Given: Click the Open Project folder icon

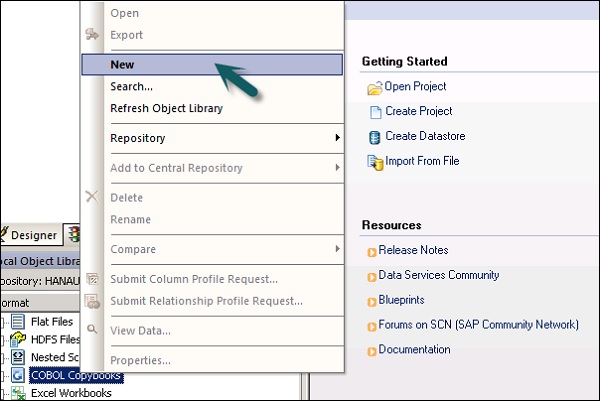Looking at the screenshot, I should point(375,88).
